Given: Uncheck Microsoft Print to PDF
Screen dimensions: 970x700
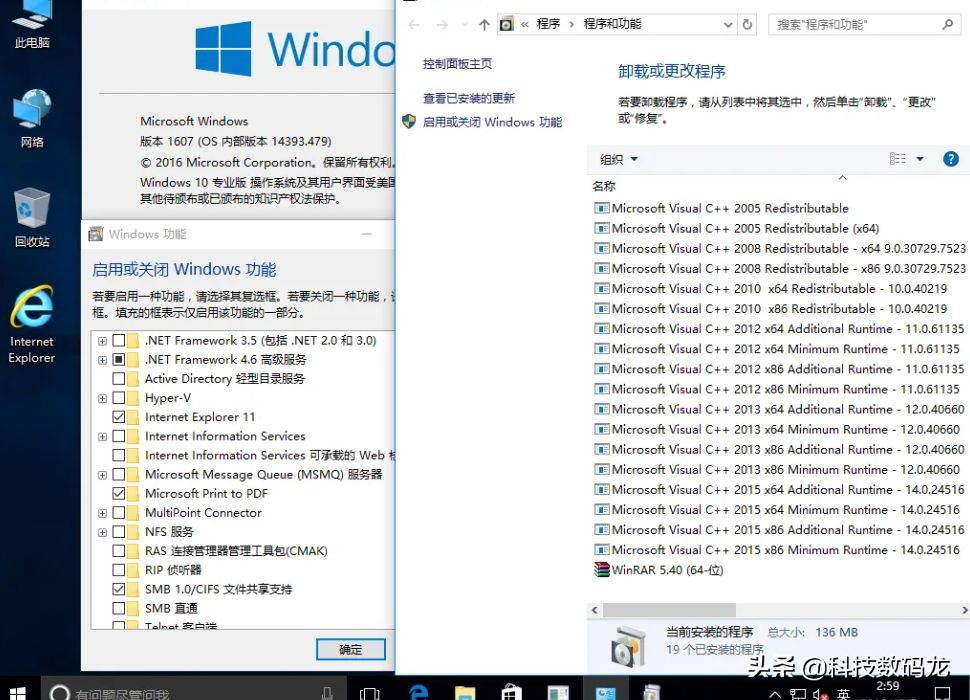Looking at the screenshot, I should [x=119, y=493].
